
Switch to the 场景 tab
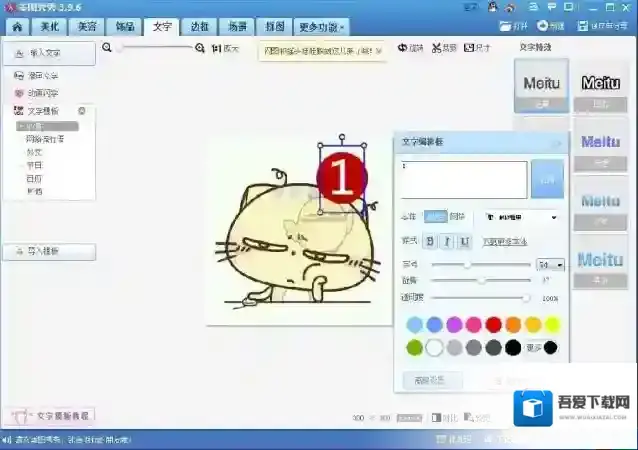[237, 27]
